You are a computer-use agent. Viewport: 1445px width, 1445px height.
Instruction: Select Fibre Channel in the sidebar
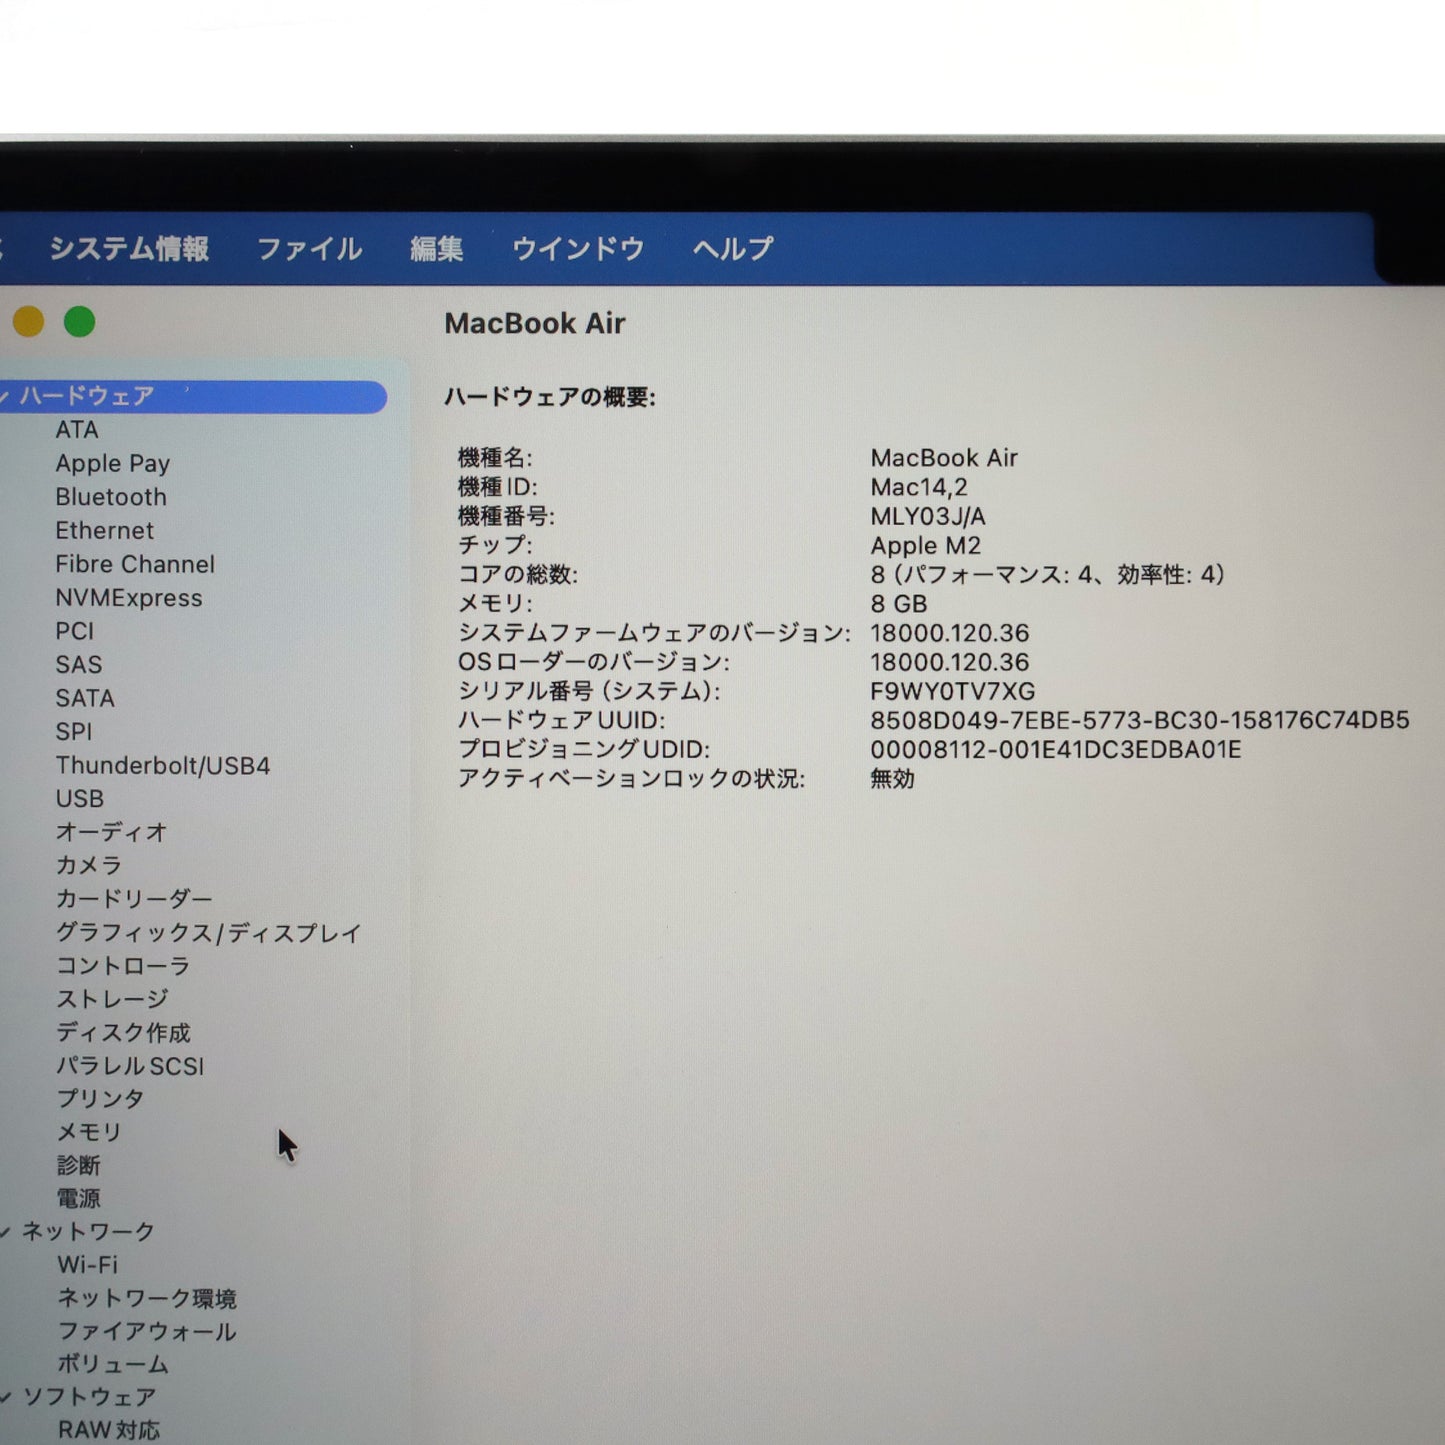(135, 564)
